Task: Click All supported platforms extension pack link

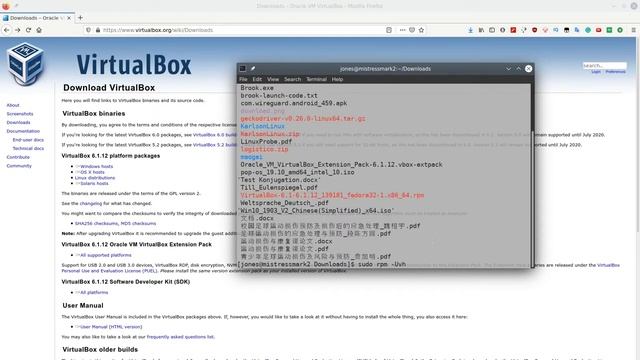Action: [x=106, y=255]
